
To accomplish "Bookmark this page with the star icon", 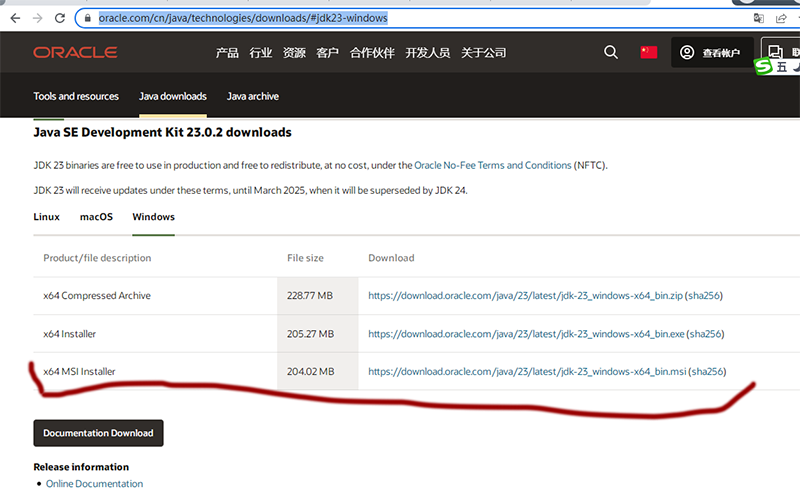I will point(797,18).
